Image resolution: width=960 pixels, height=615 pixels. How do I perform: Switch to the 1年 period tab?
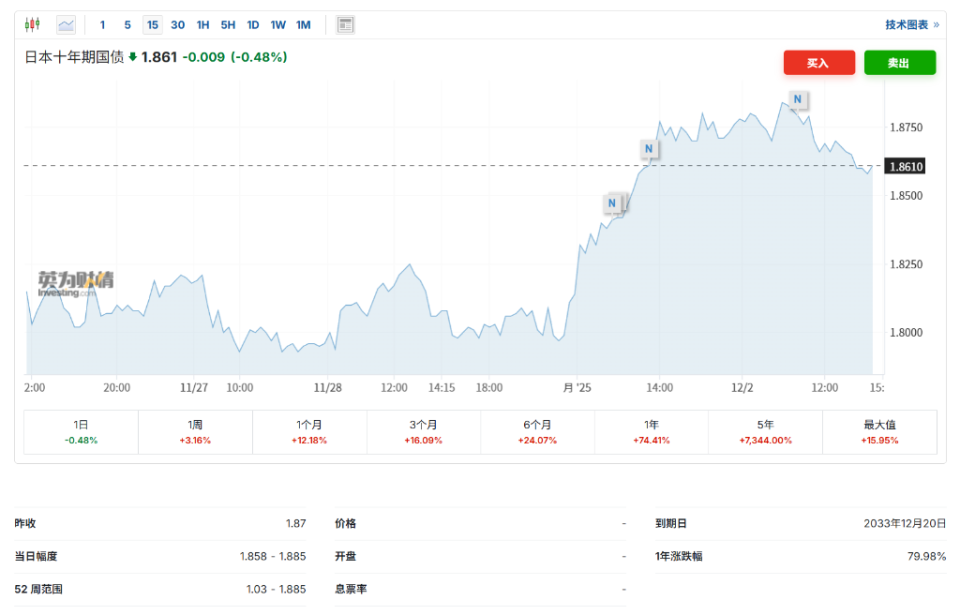(651, 432)
